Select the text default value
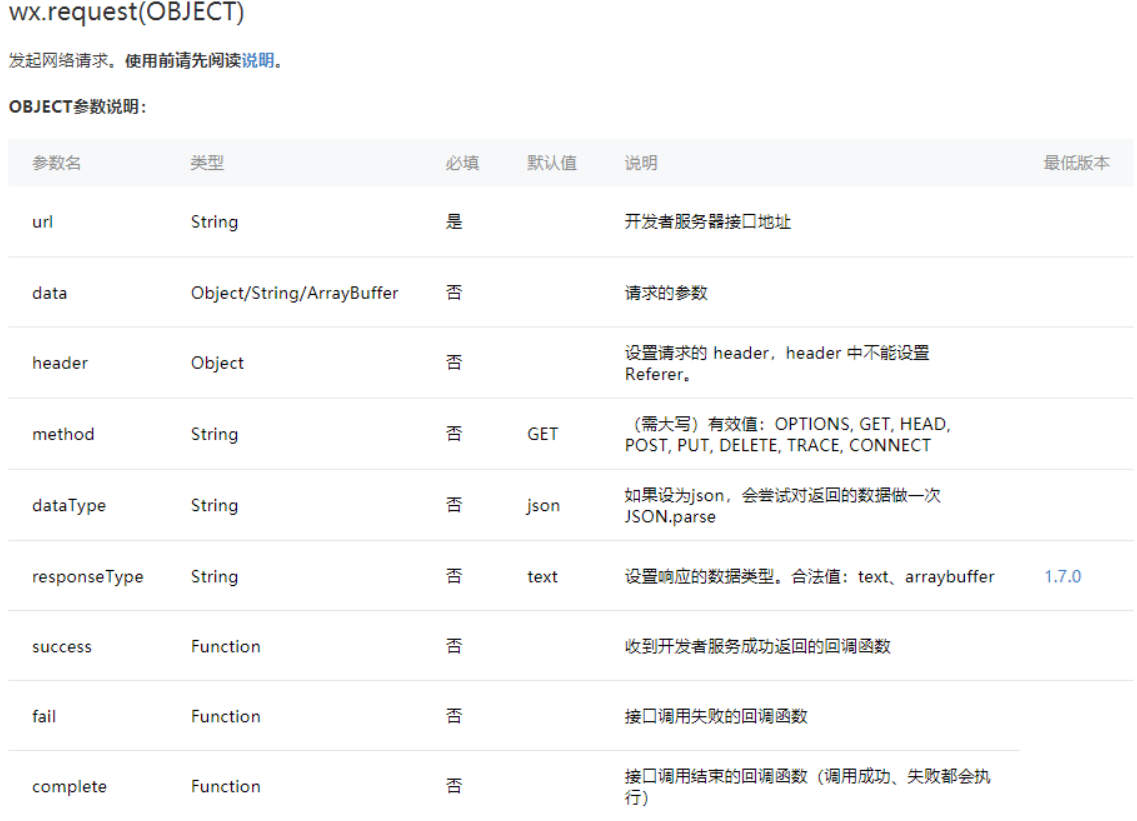 542,577
